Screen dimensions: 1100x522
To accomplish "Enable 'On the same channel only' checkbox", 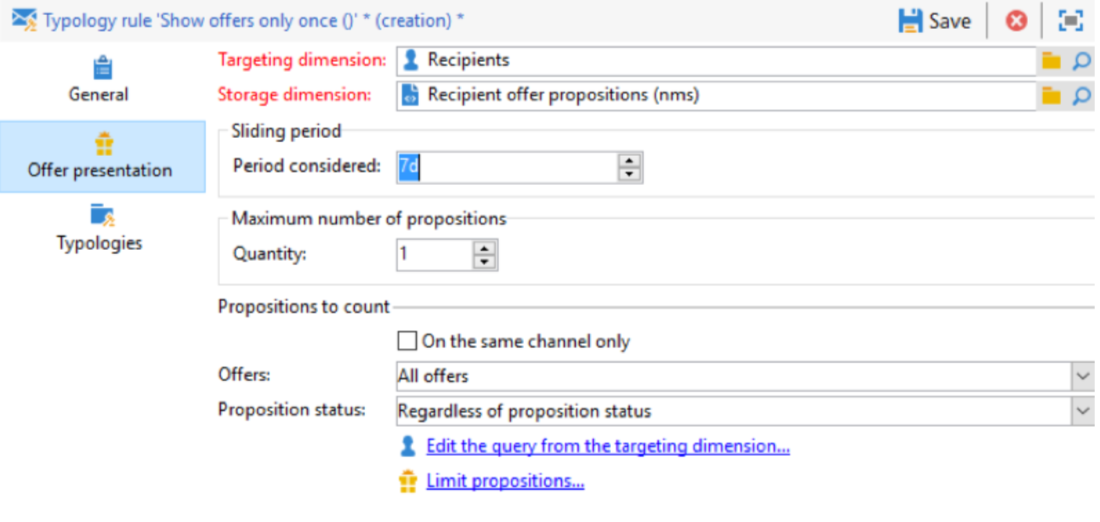I will coord(407,342).
